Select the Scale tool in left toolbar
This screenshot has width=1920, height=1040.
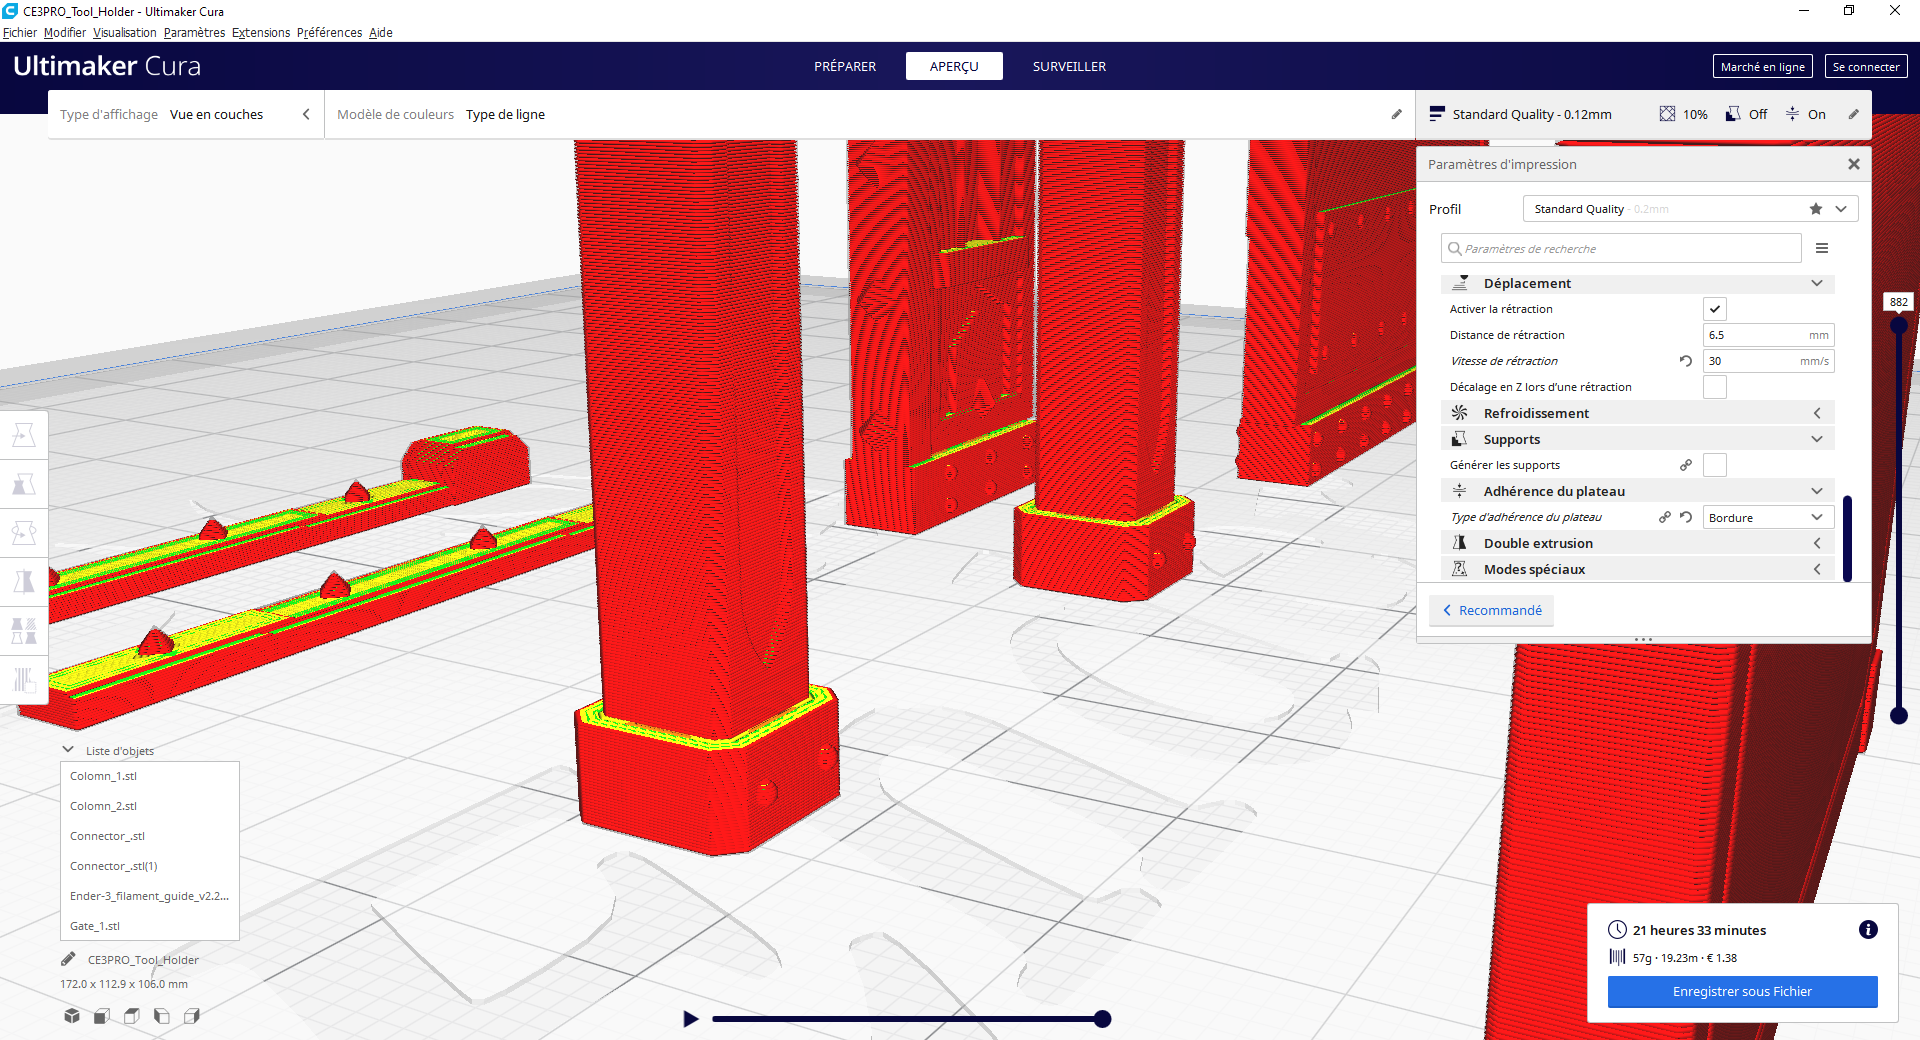[24, 484]
